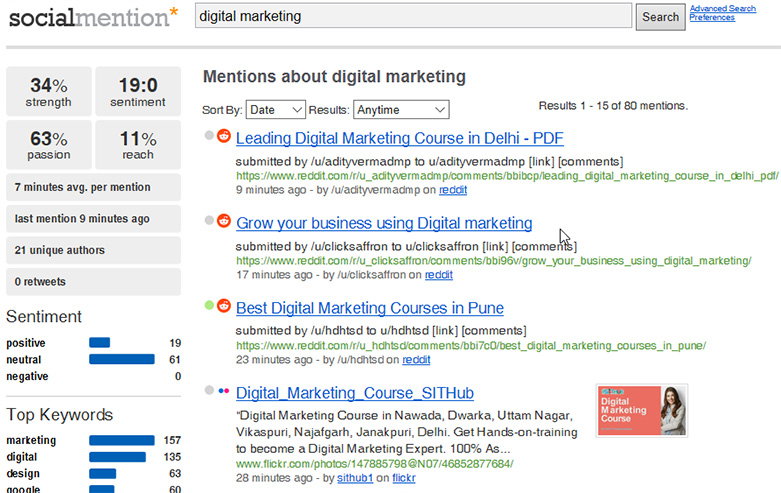Click the positive sentiment bar

100,343
